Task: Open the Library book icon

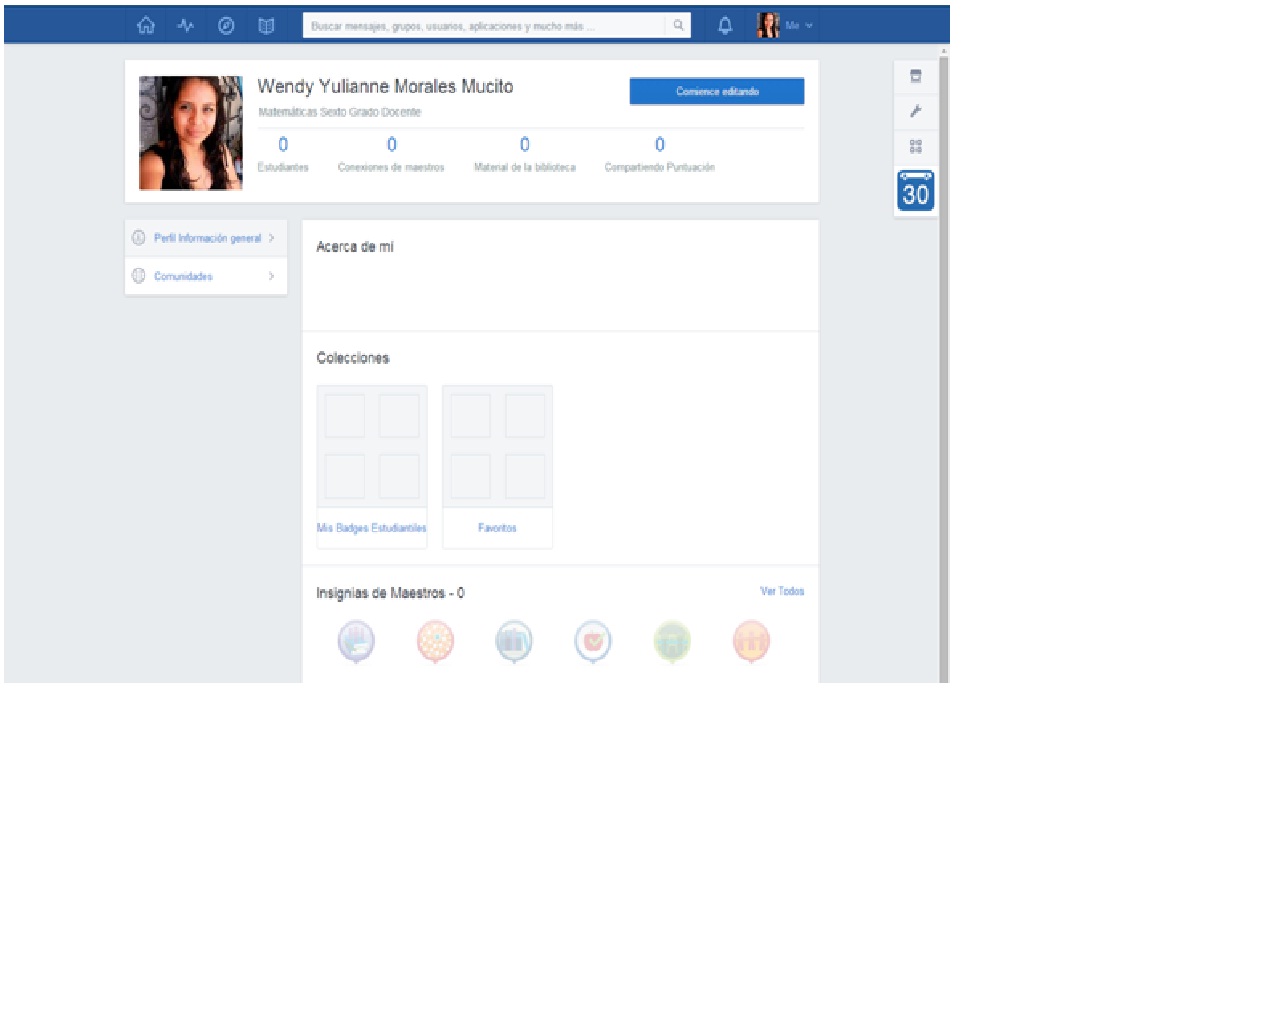Action: [266, 26]
